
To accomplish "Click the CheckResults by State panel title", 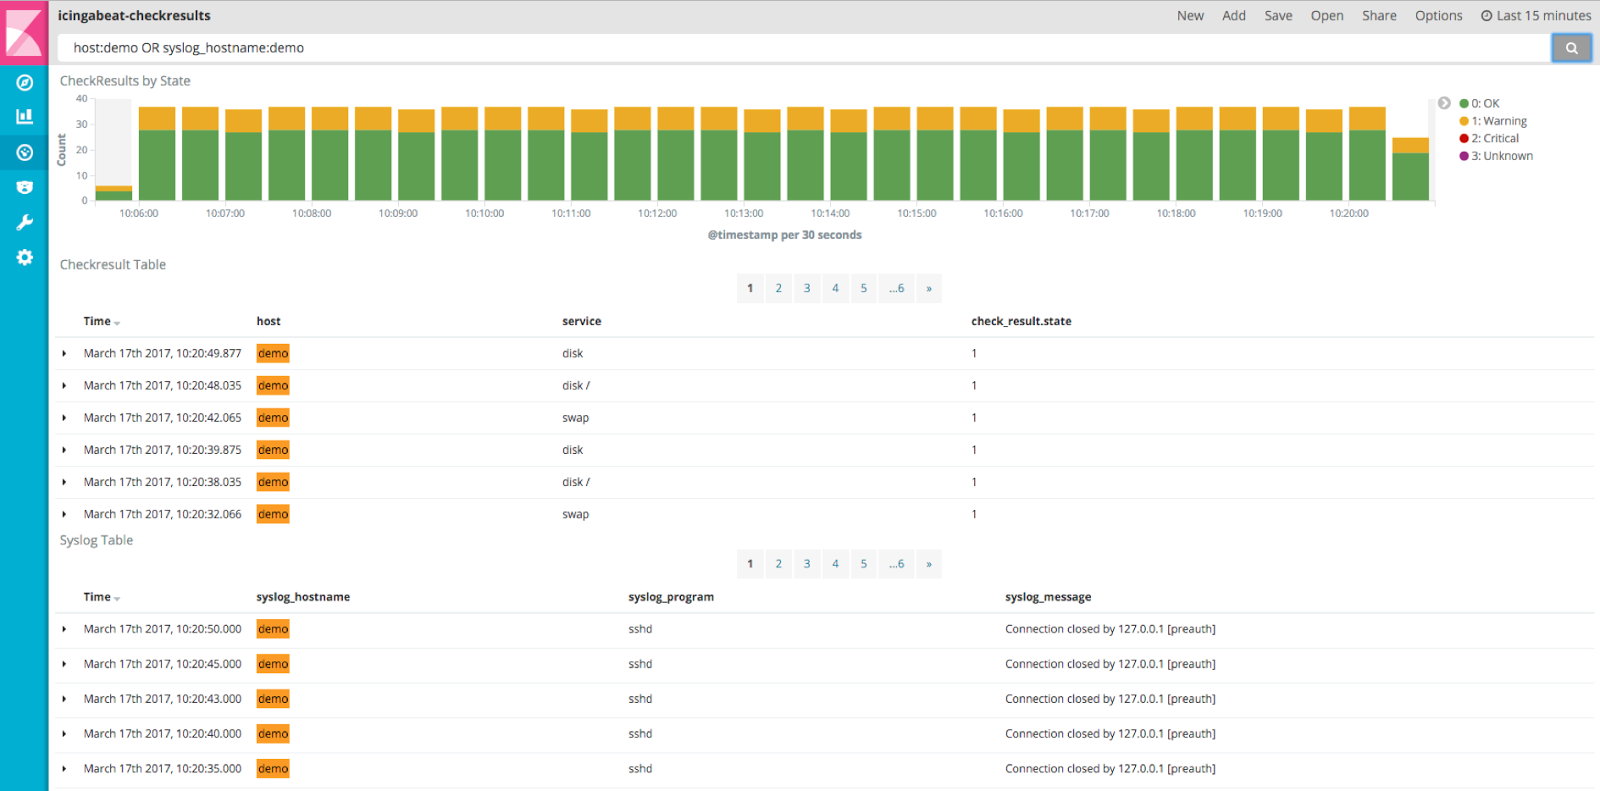I will pyautogui.click(x=125, y=81).
